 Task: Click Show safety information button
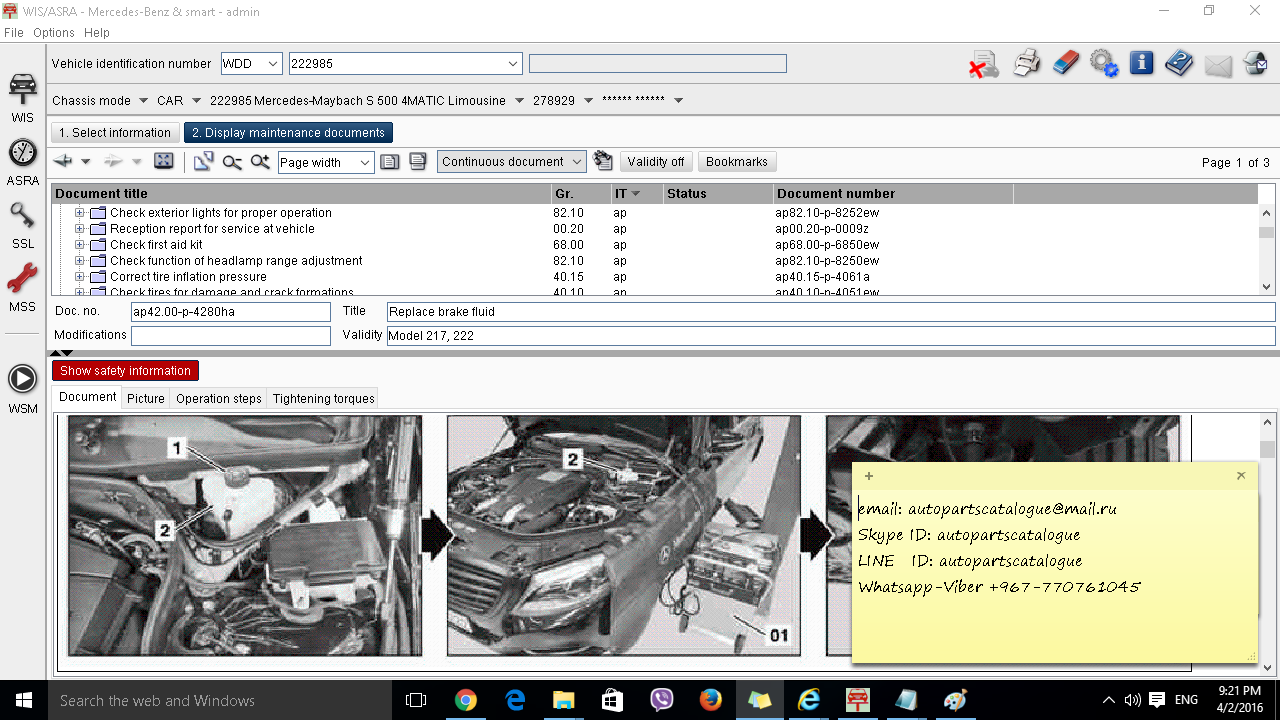[x=125, y=371]
